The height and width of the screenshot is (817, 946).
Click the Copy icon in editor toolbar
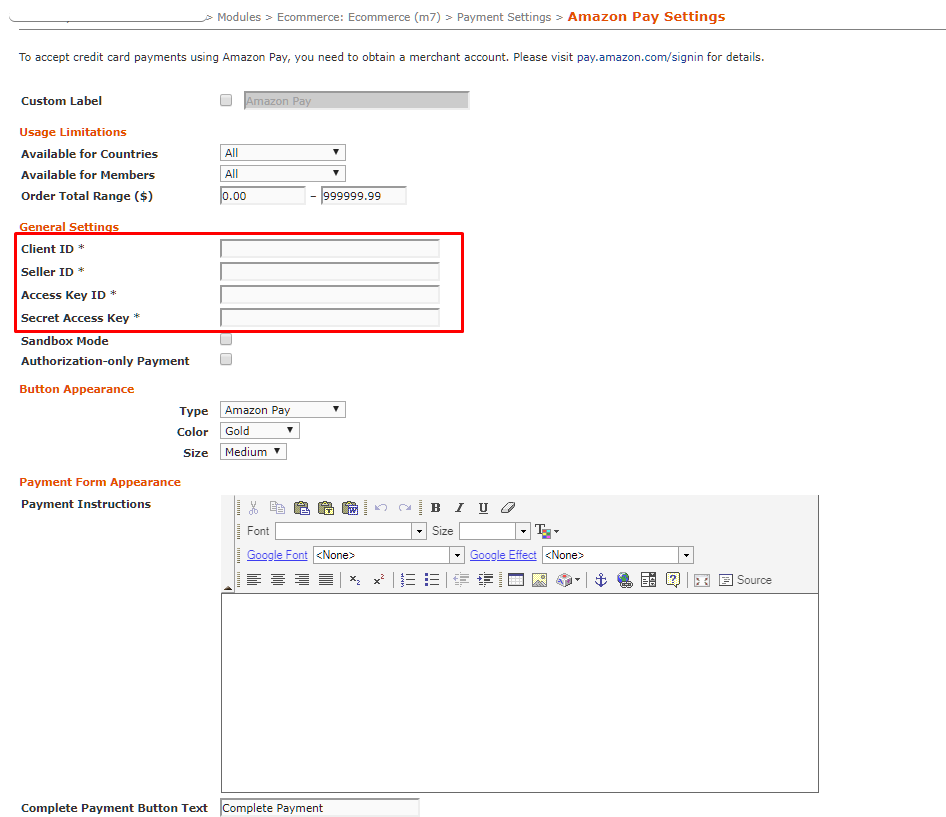click(x=278, y=508)
